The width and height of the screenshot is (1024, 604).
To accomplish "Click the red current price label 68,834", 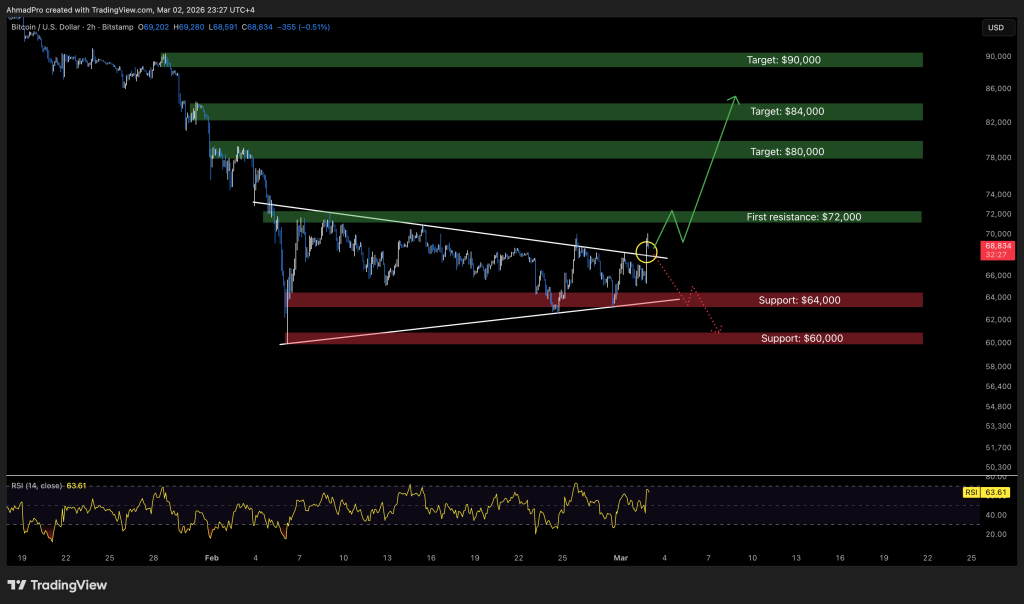I will point(995,245).
